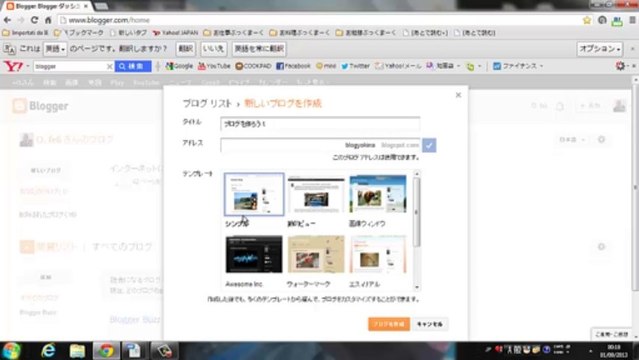Bookmark this page with the star icon

(587, 20)
